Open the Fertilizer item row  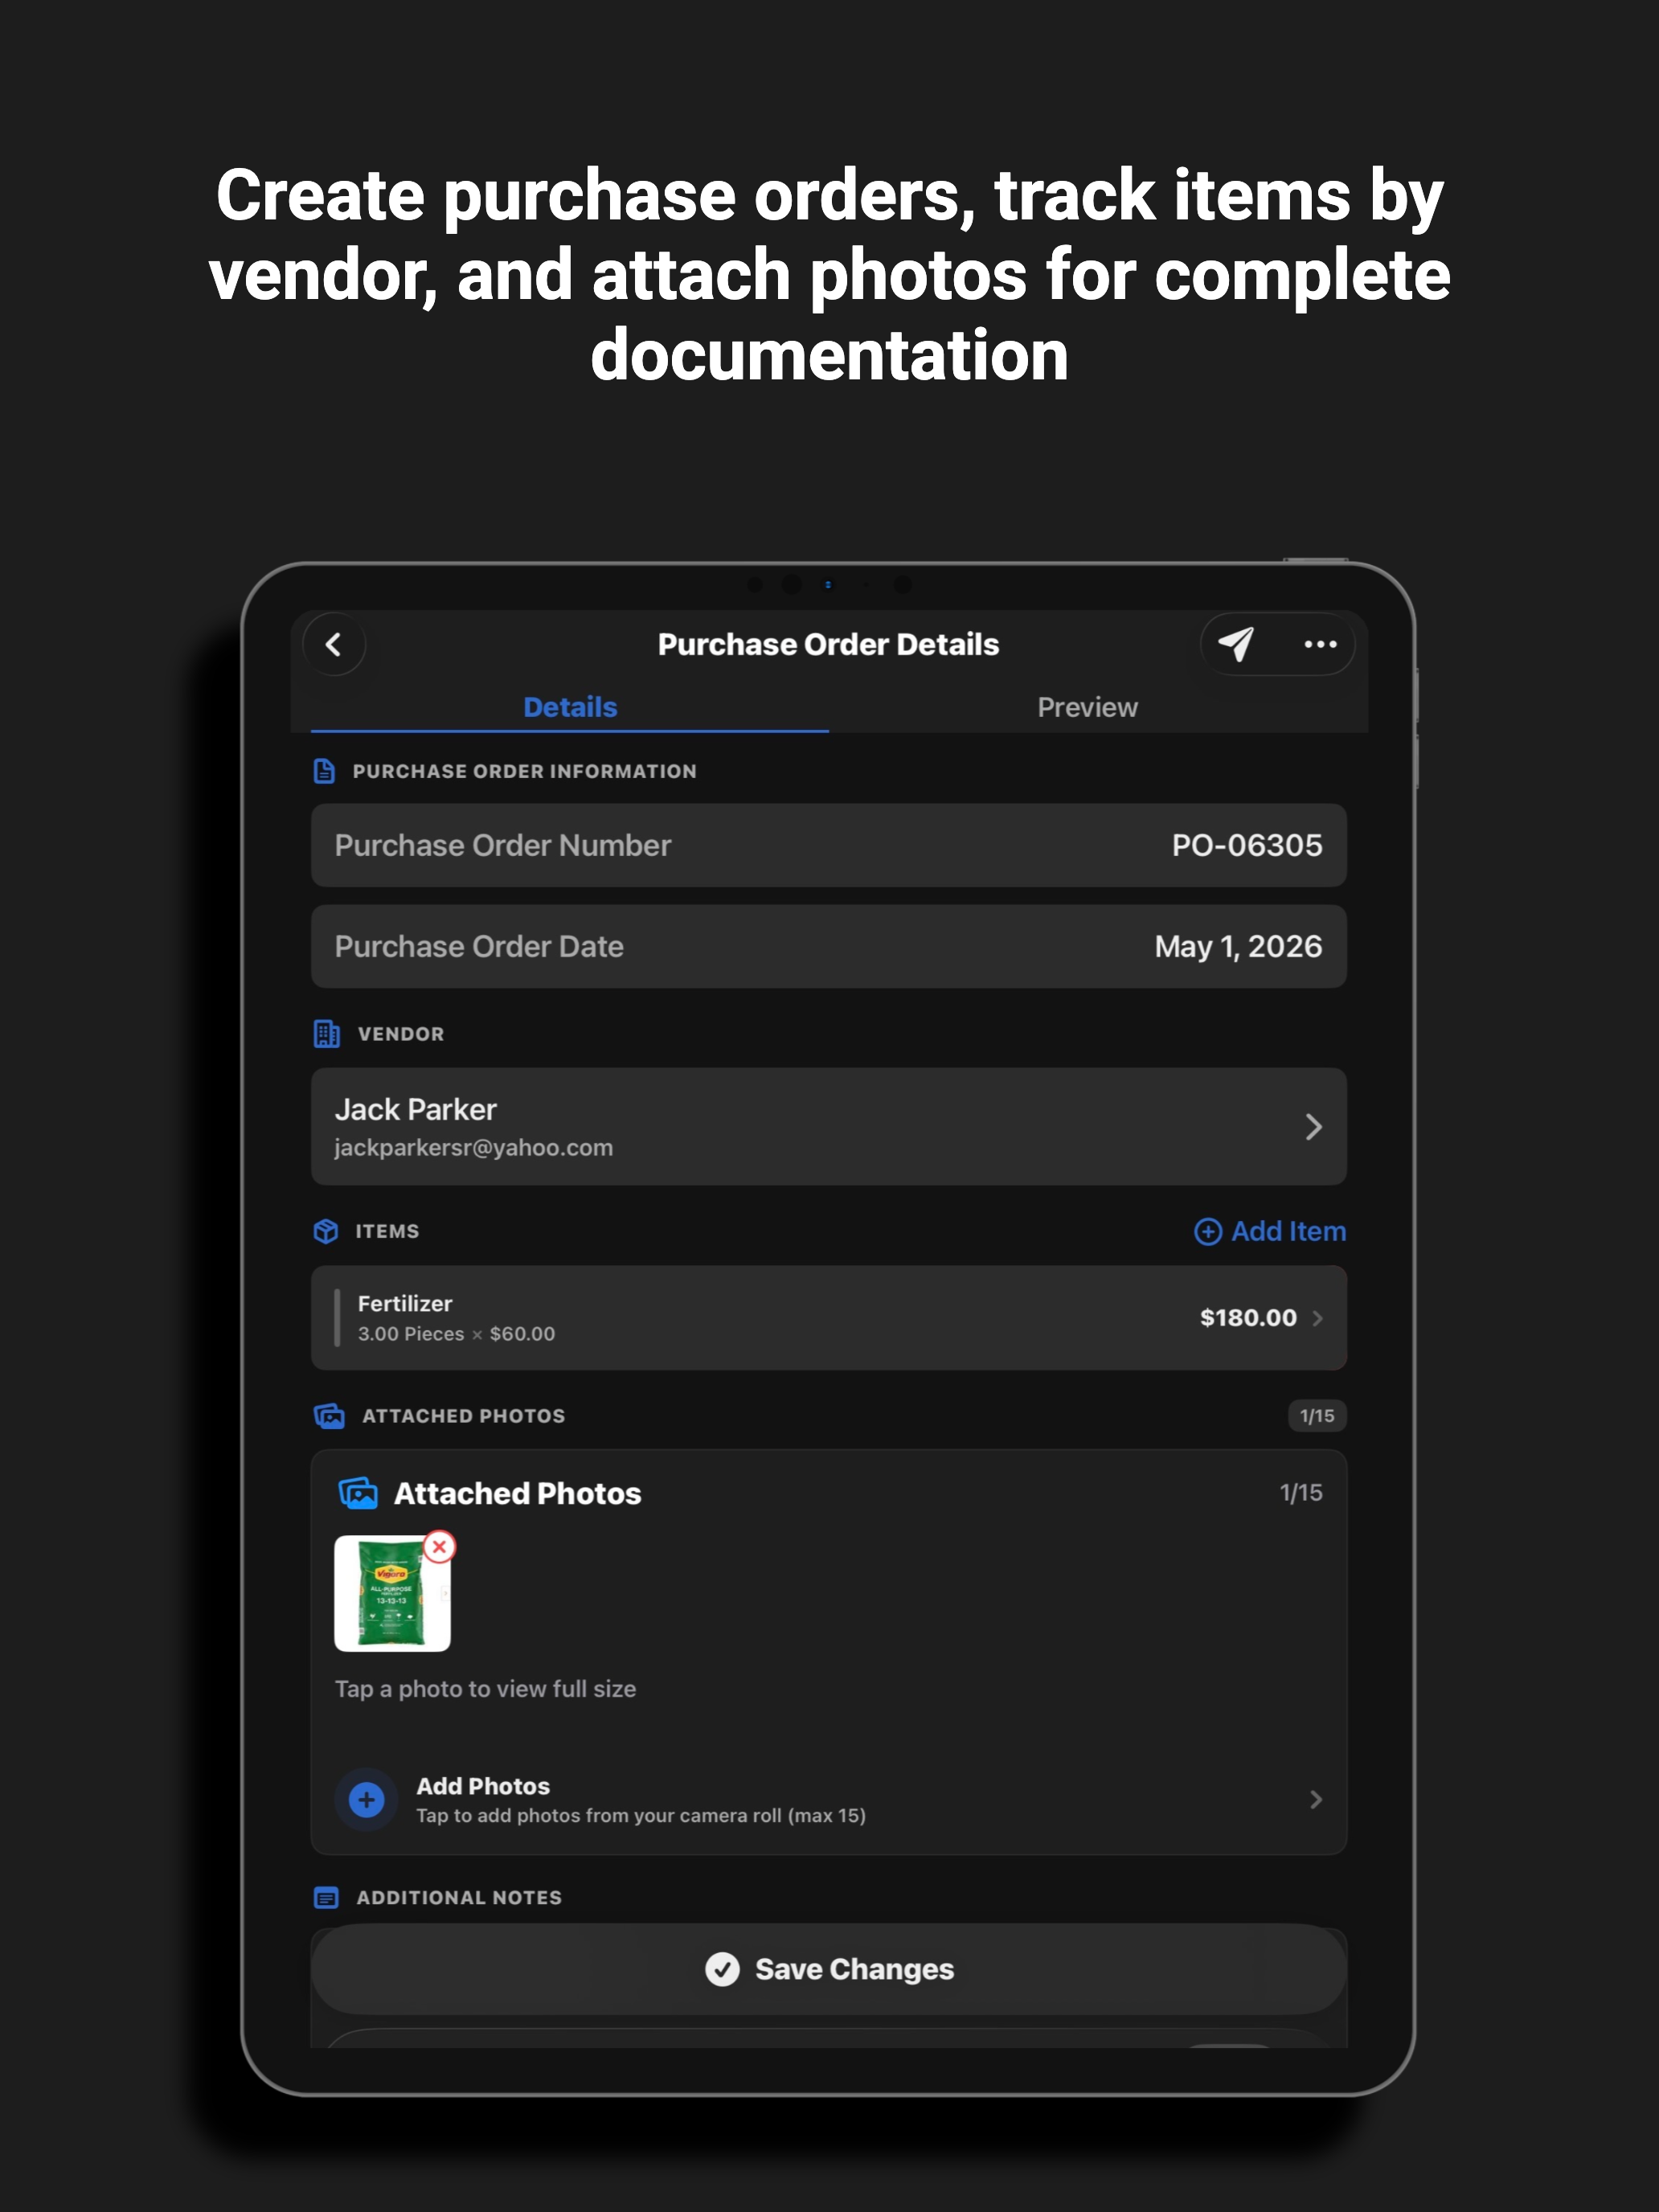point(829,1317)
